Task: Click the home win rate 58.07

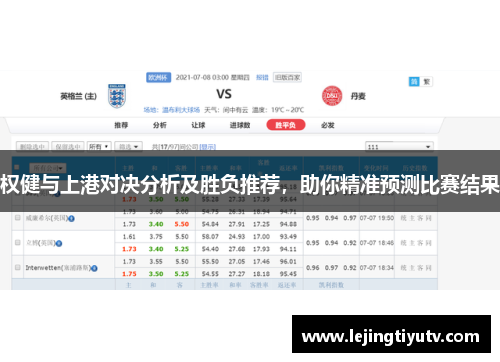Action: click(x=210, y=237)
